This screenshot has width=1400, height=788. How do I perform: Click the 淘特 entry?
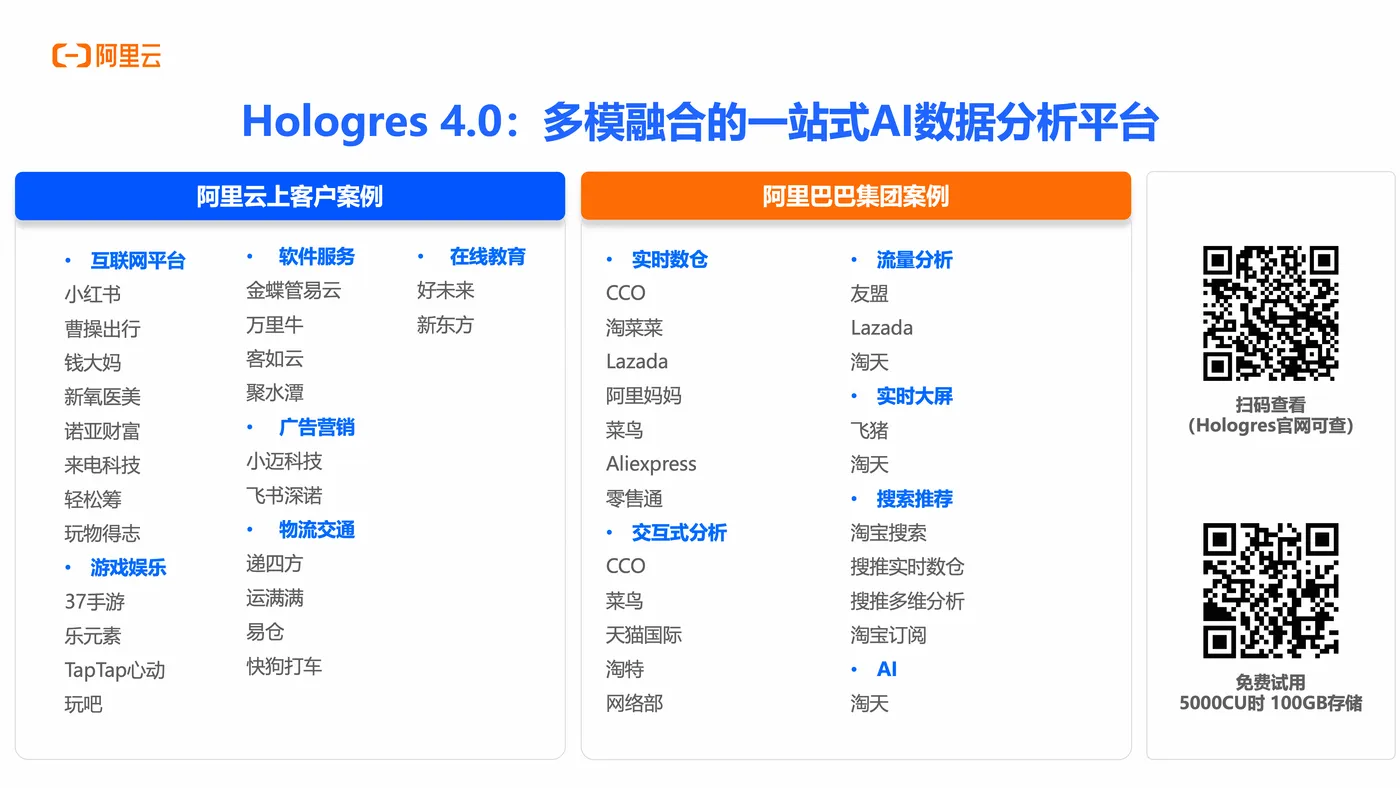(625, 670)
